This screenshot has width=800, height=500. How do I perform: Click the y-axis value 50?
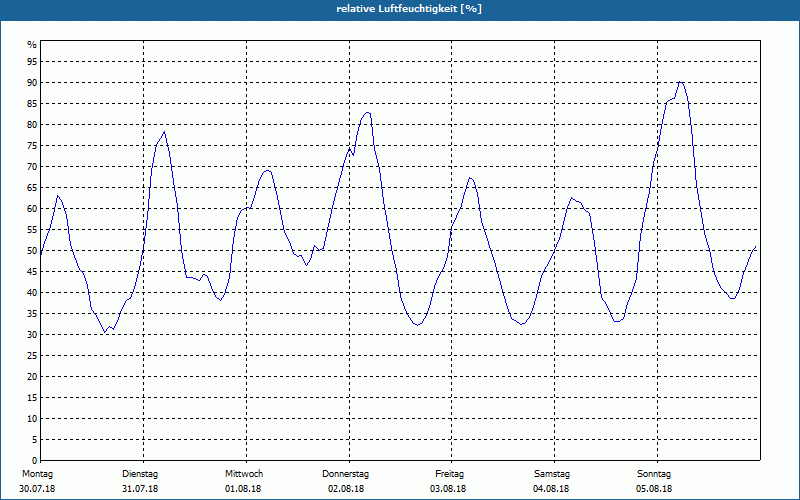coord(32,251)
